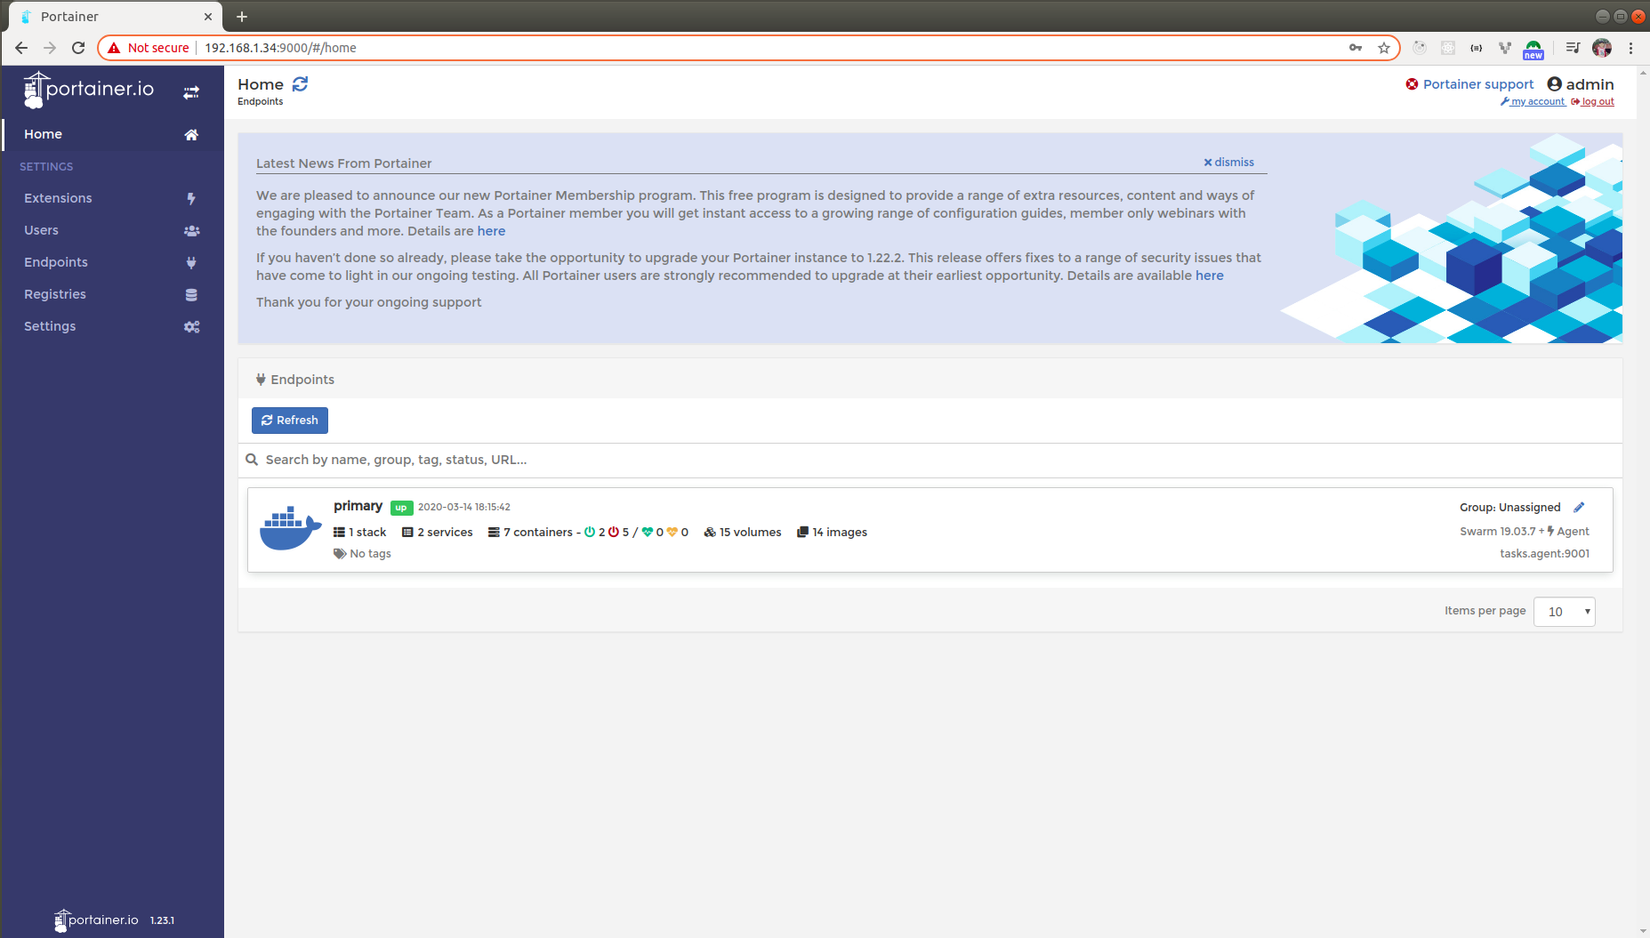Image resolution: width=1650 pixels, height=938 pixels.
Task: Click the 'Group: Unassigned' text
Action: click(x=1510, y=507)
